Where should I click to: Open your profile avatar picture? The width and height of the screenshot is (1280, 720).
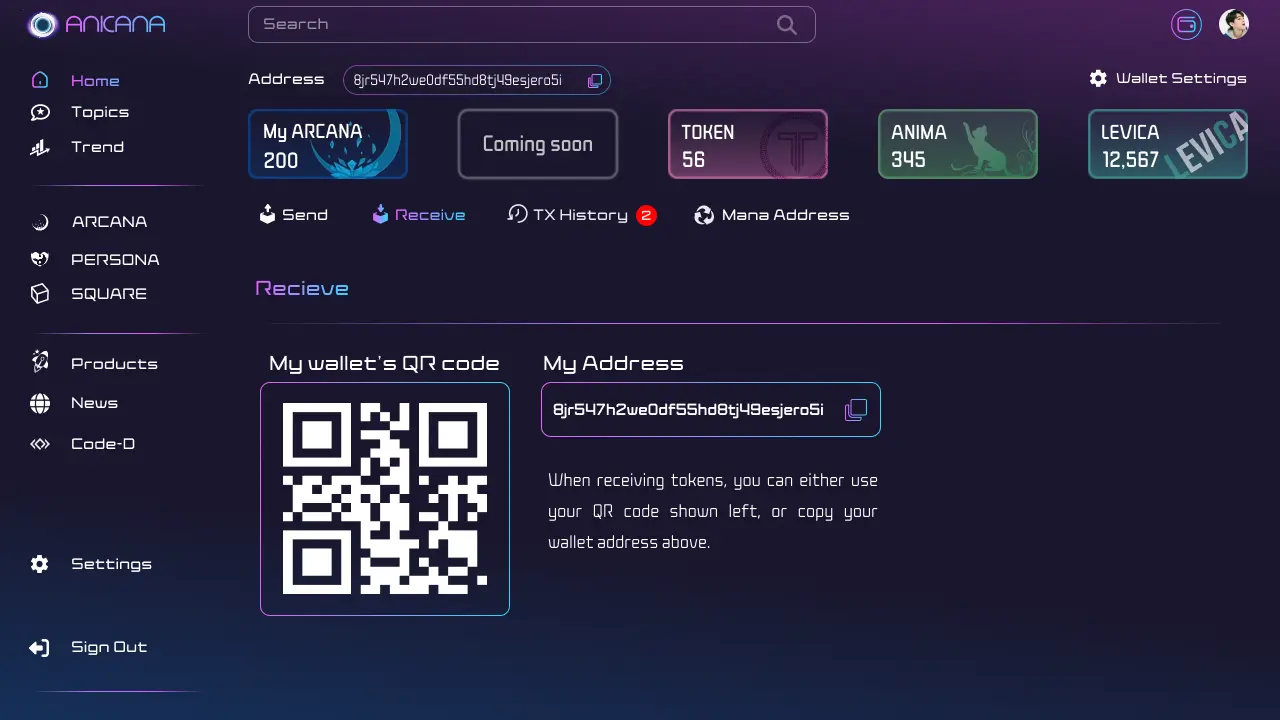[x=1234, y=23]
